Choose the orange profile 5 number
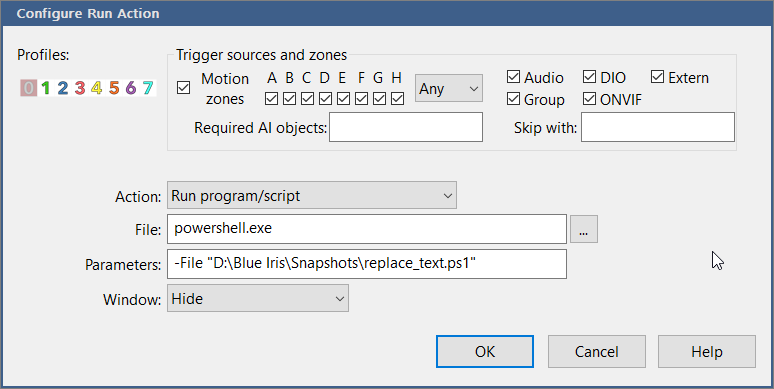 point(114,88)
